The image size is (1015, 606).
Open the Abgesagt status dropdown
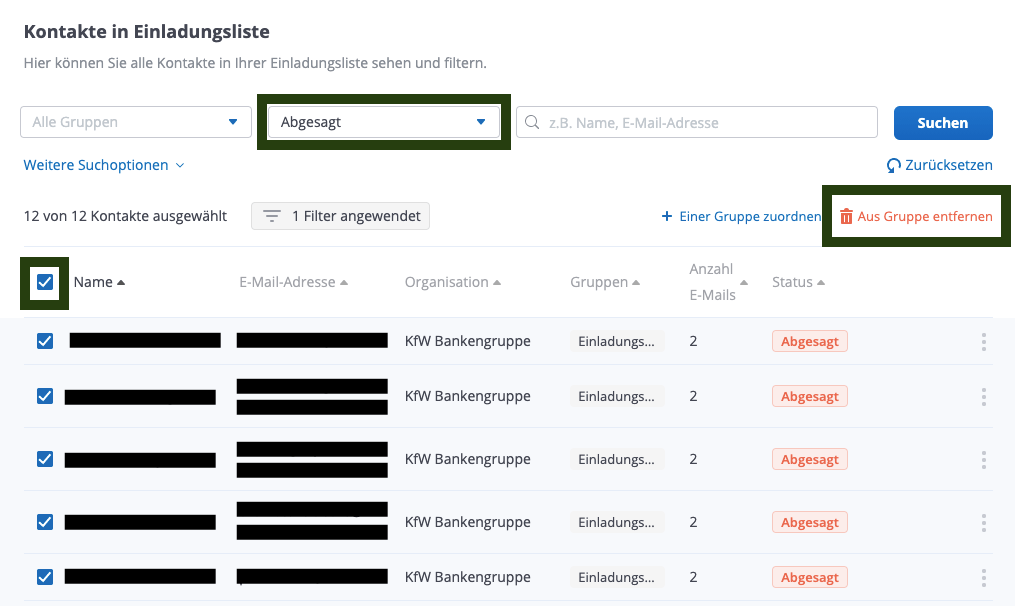coord(384,122)
